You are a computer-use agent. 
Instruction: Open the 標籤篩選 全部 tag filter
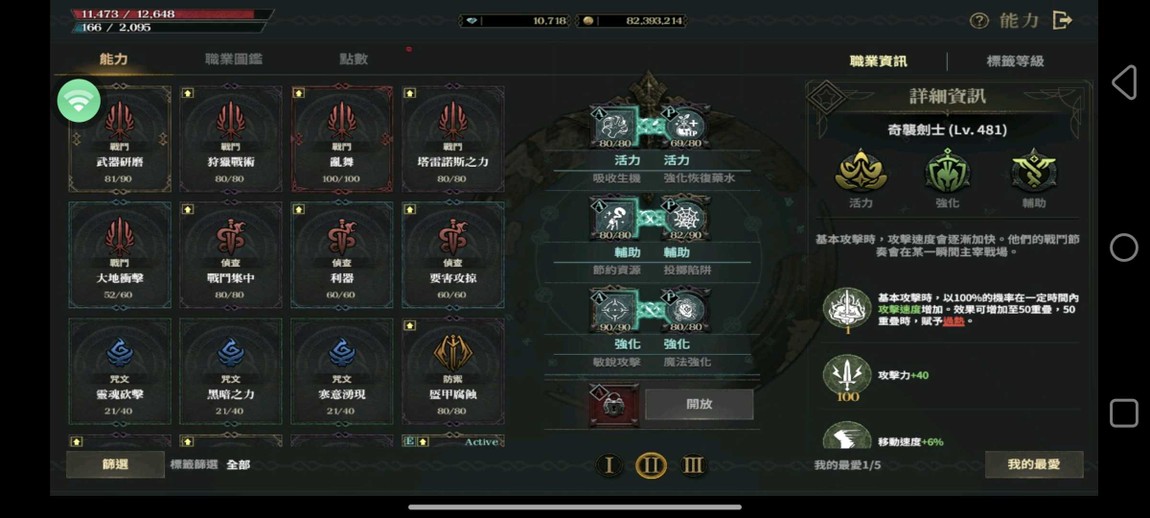tap(210, 464)
